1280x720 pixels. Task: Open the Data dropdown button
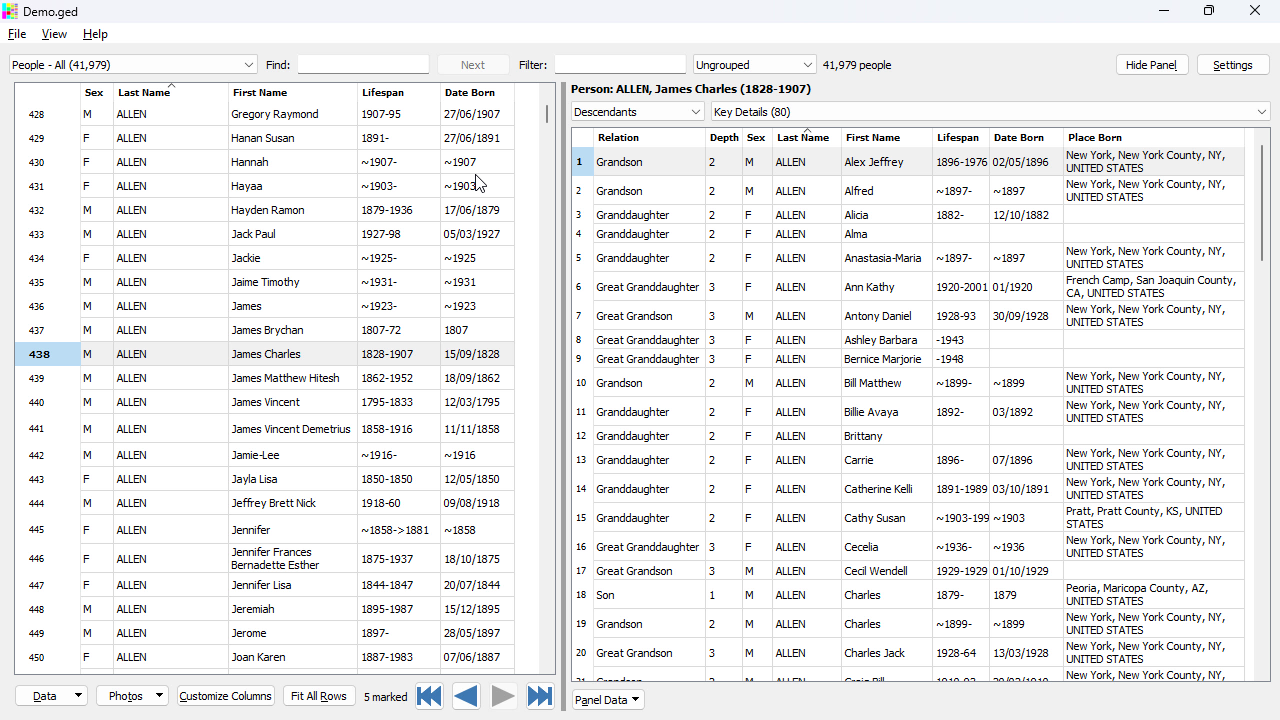tap(51, 696)
